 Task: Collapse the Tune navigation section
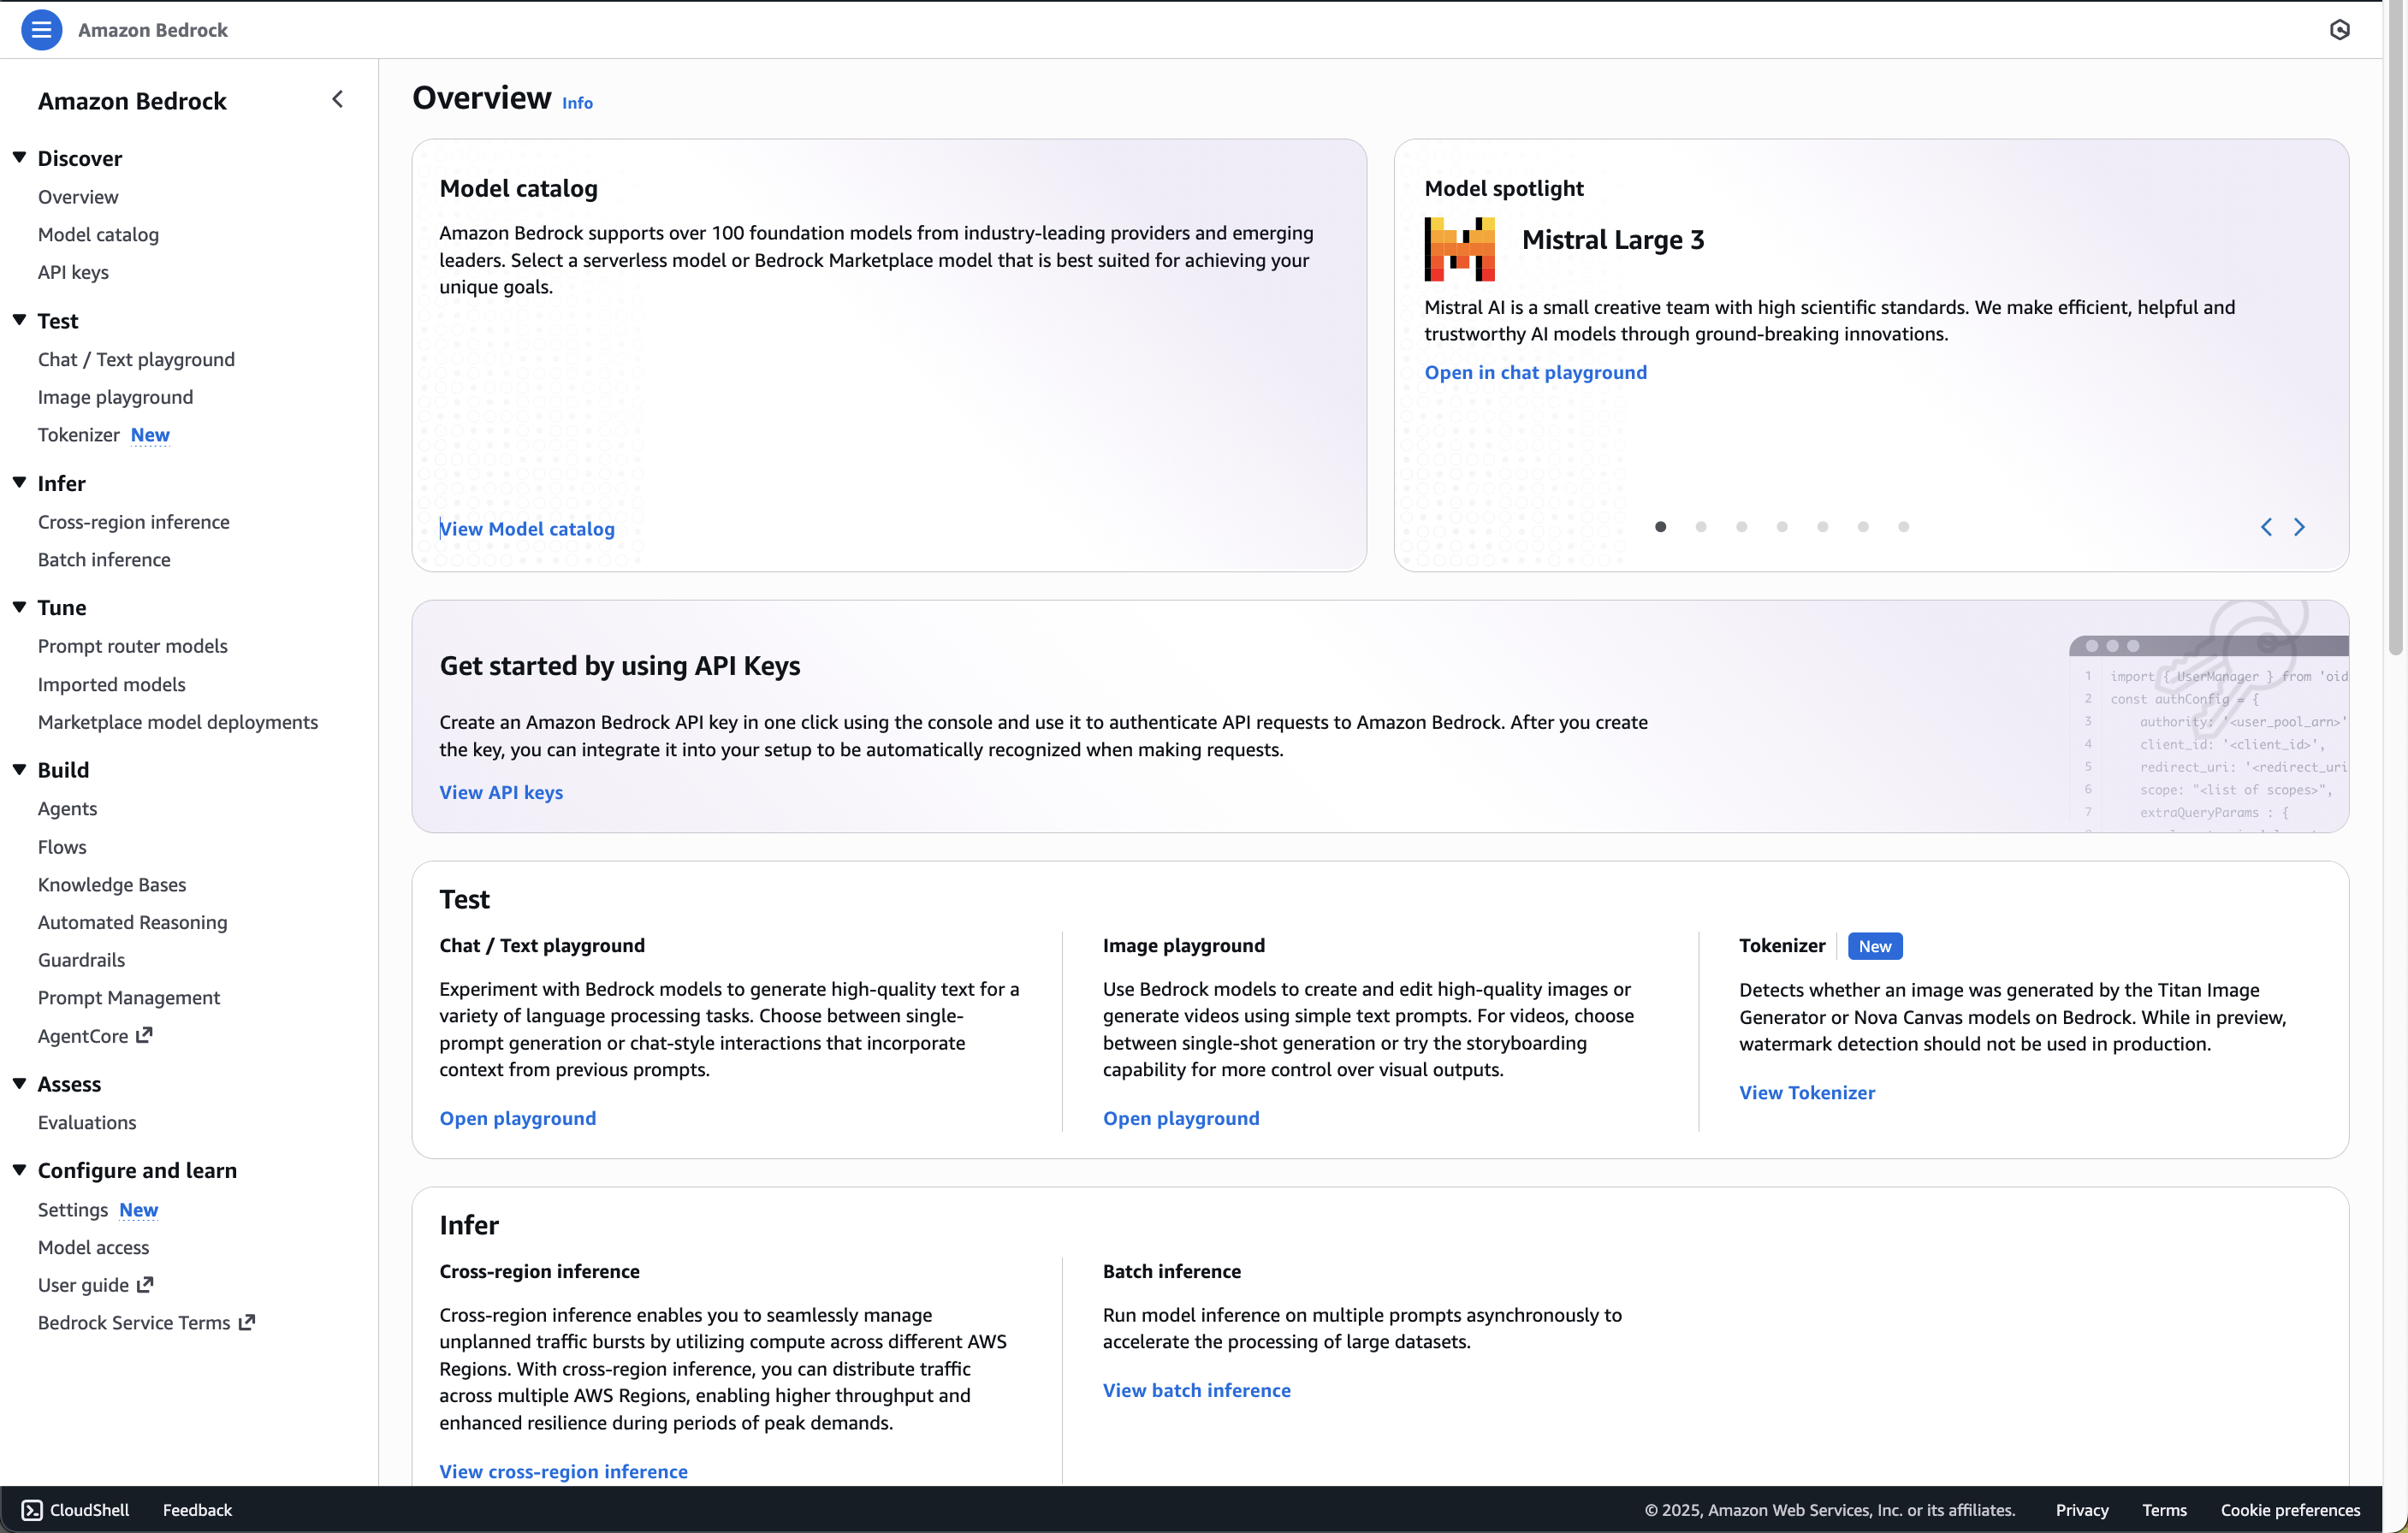(x=19, y=606)
